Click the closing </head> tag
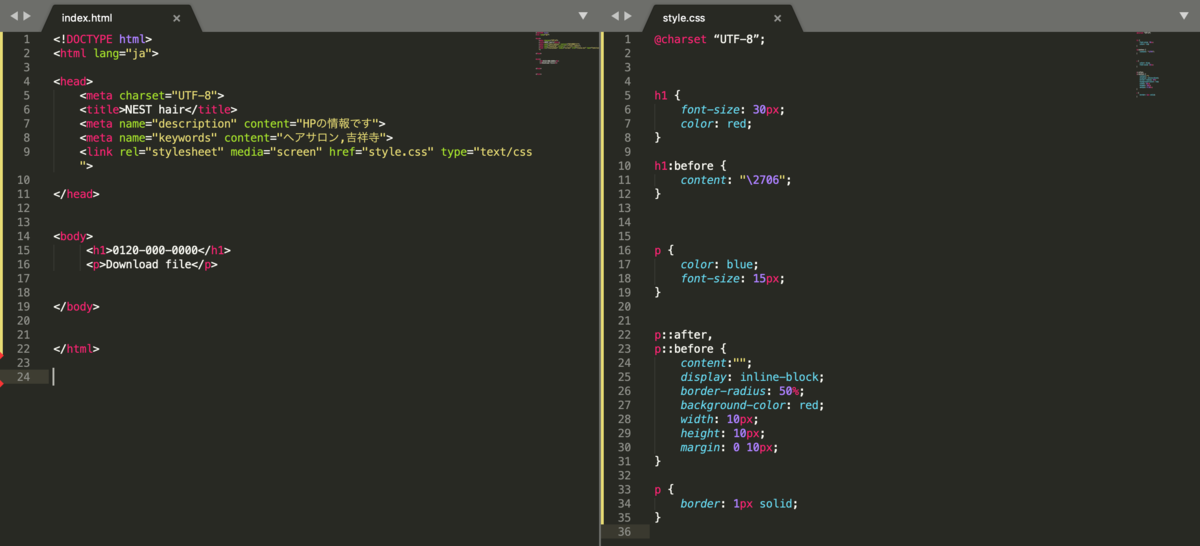The height and width of the screenshot is (546, 1200). click(x=77, y=194)
